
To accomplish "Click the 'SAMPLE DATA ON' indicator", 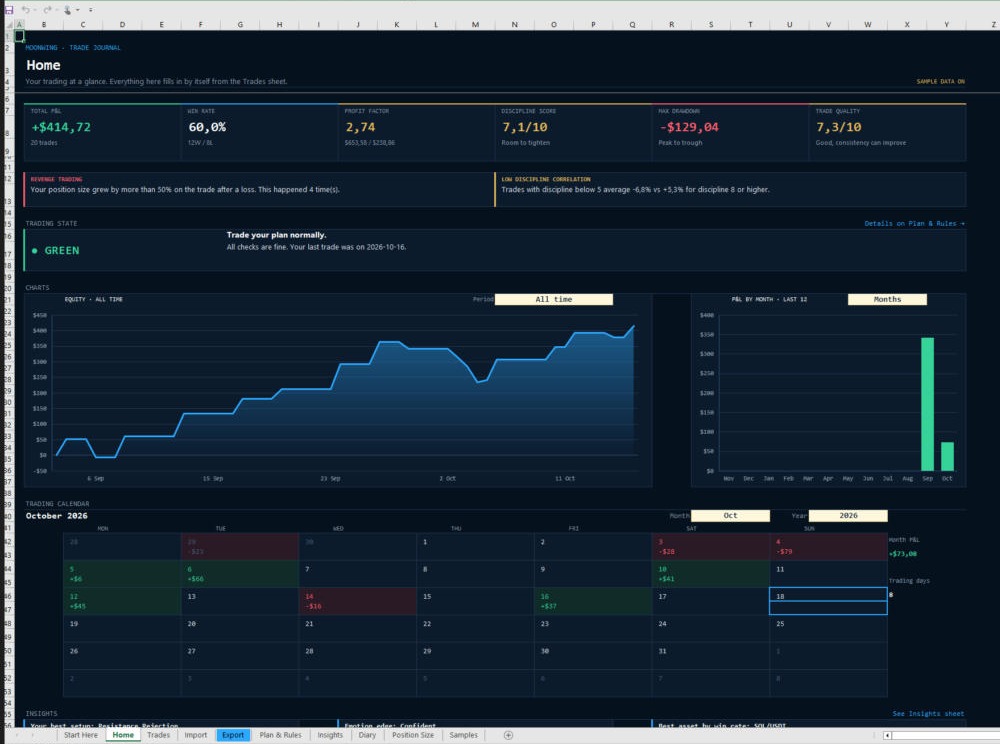I will (941, 82).
